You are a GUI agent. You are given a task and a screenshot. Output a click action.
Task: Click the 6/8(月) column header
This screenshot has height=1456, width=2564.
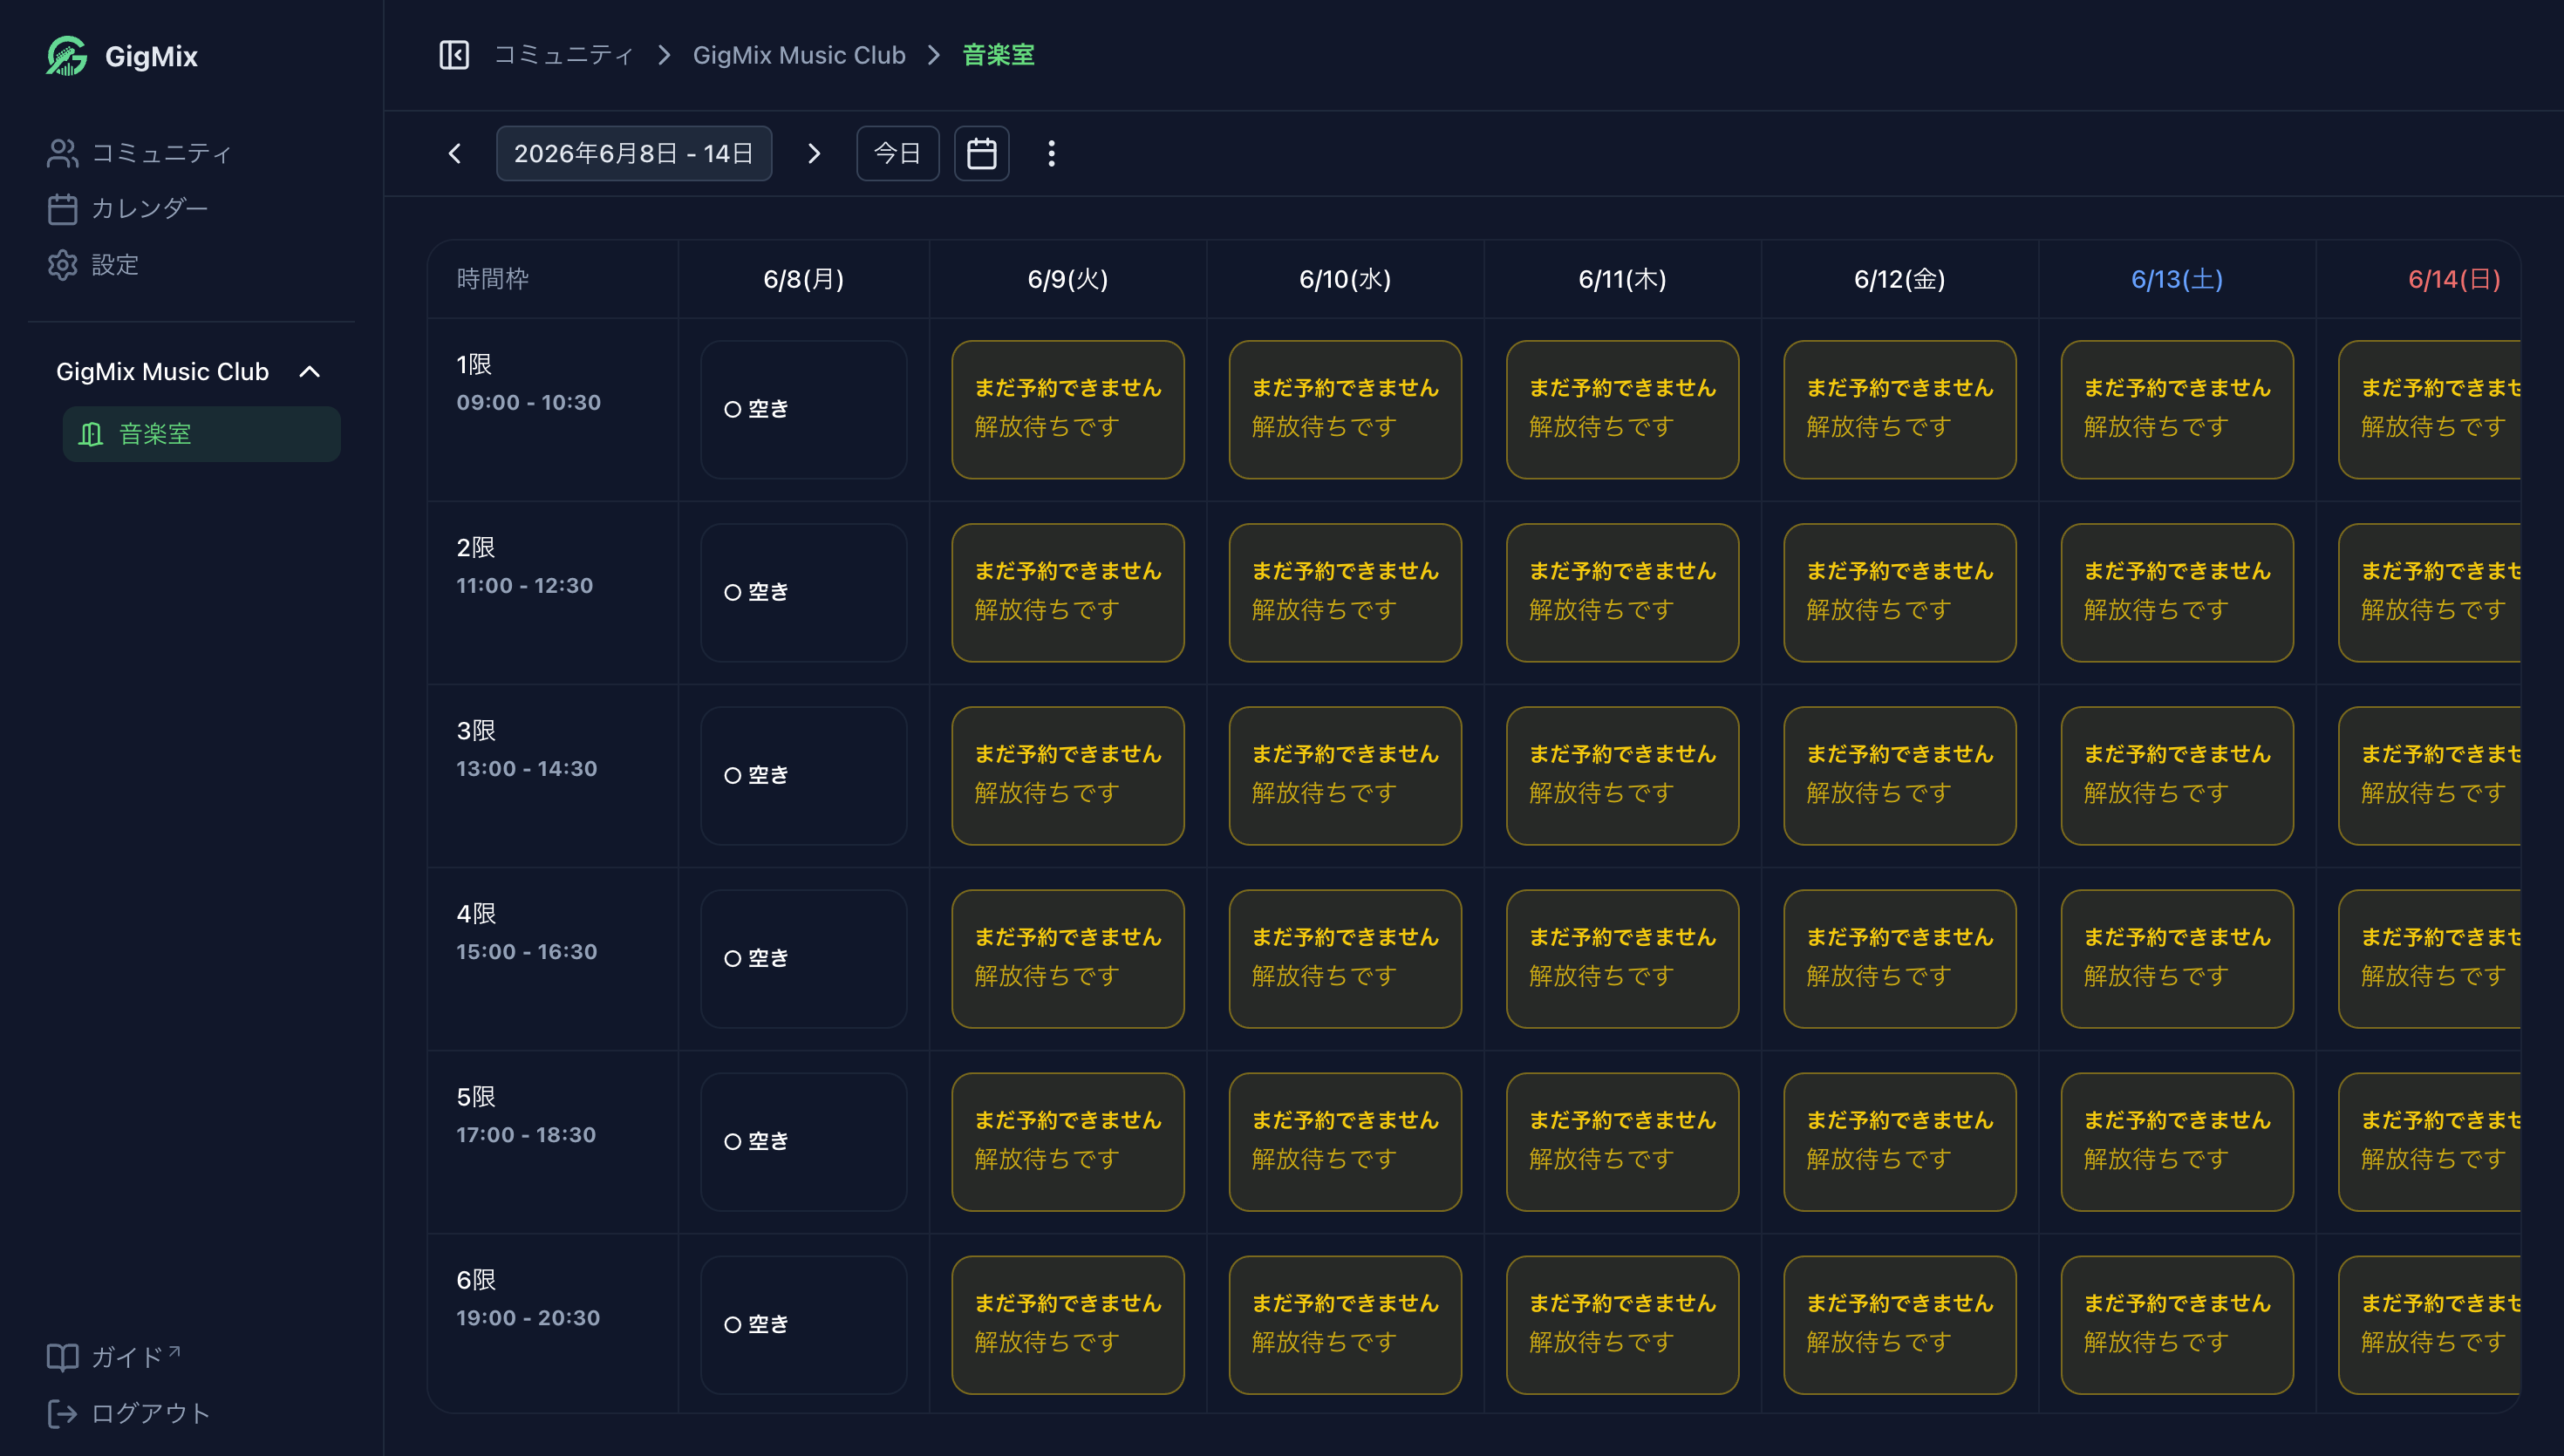[804, 279]
